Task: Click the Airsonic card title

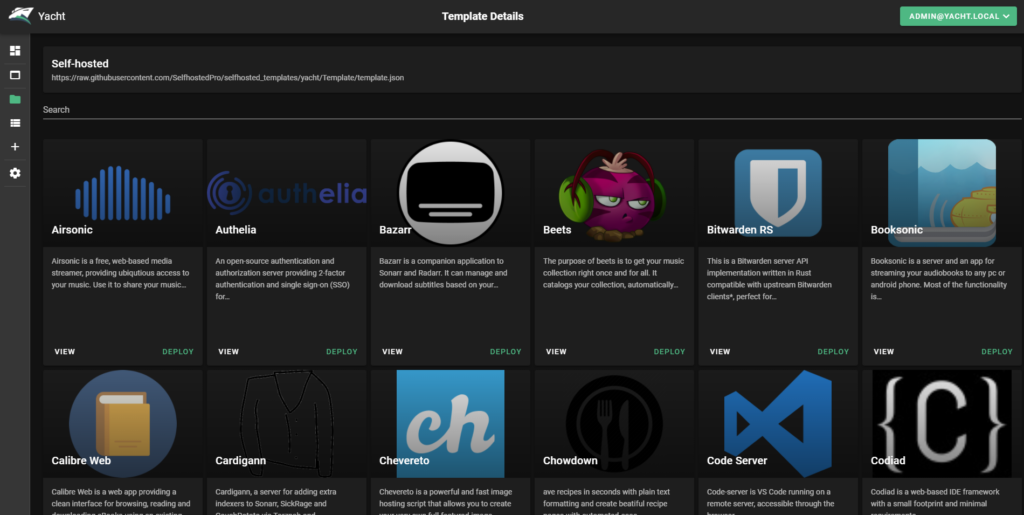Action: point(72,230)
